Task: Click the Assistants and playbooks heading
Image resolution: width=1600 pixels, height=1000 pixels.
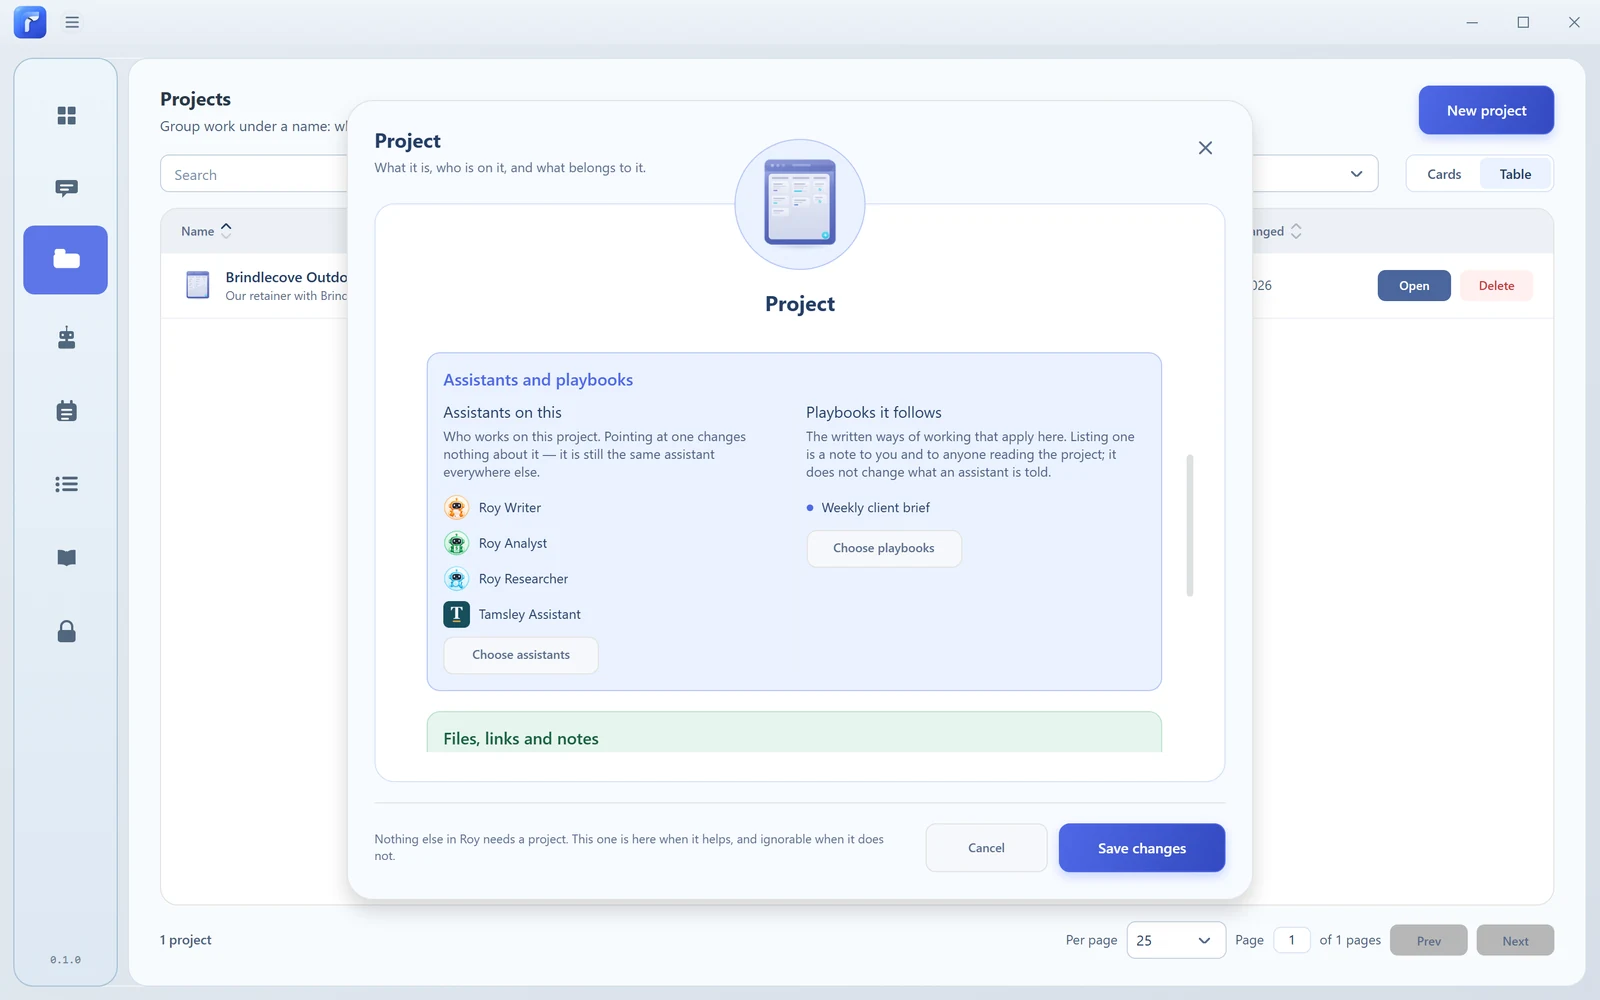Action: pos(538,380)
